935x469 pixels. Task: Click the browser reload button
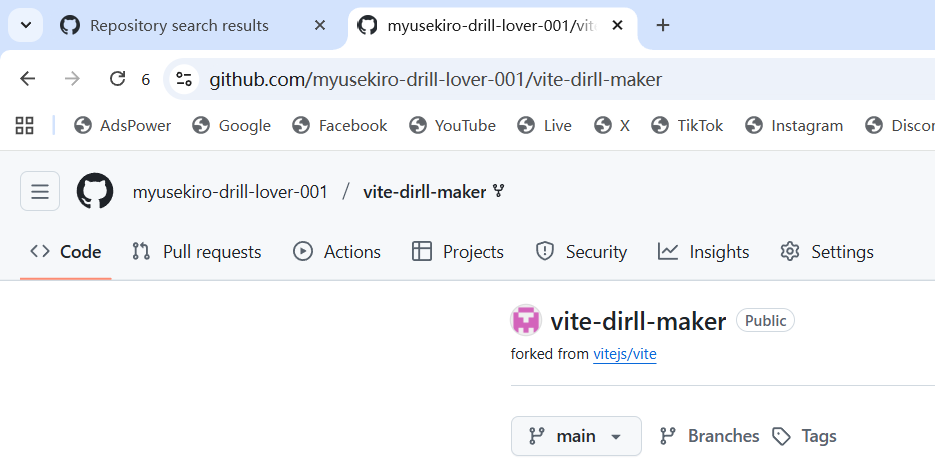[117, 79]
